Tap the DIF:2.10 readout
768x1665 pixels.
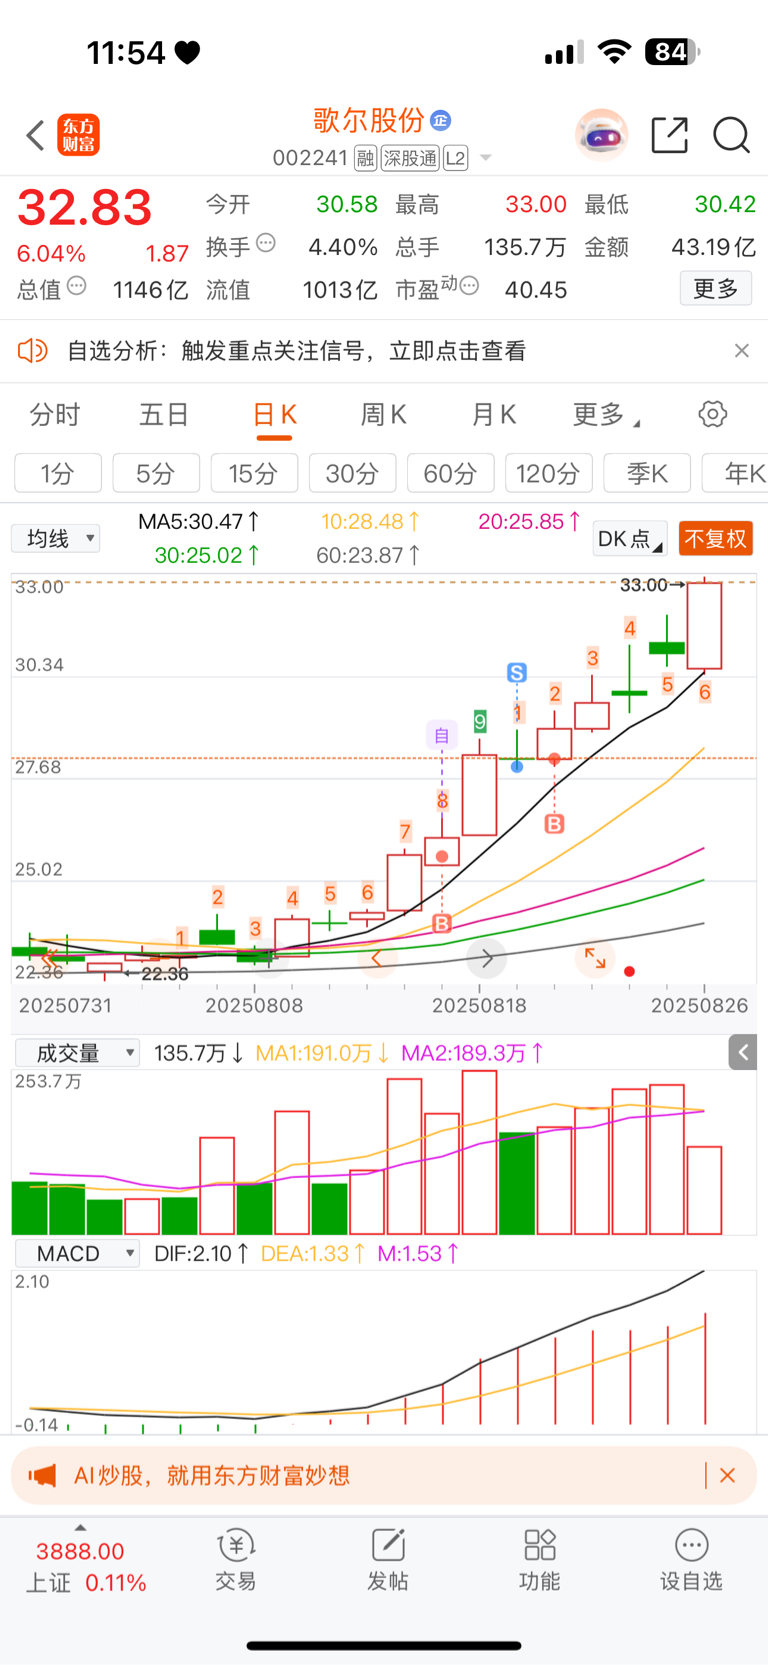coord(201,1253)
